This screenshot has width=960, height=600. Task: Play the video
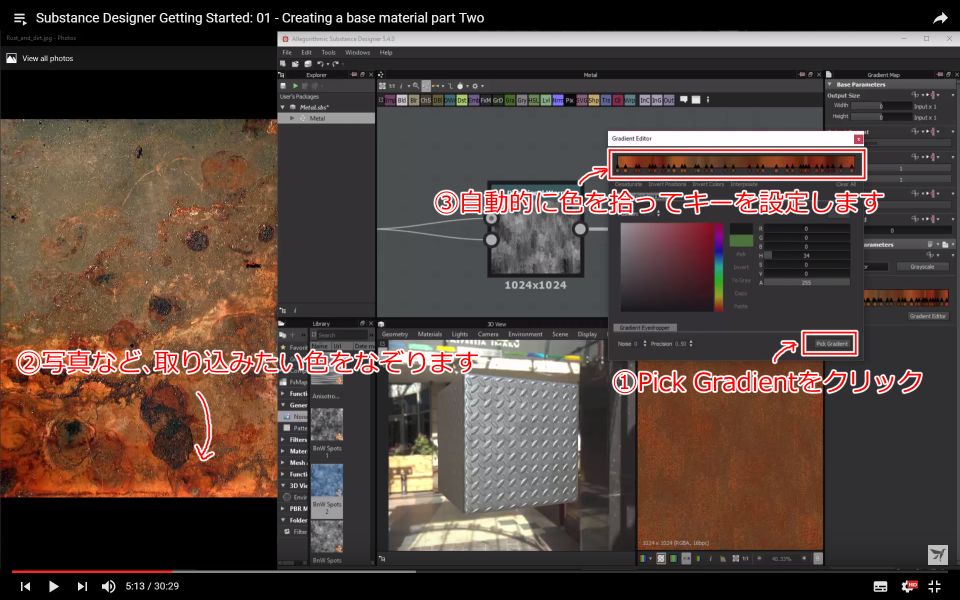coord(53,586)
